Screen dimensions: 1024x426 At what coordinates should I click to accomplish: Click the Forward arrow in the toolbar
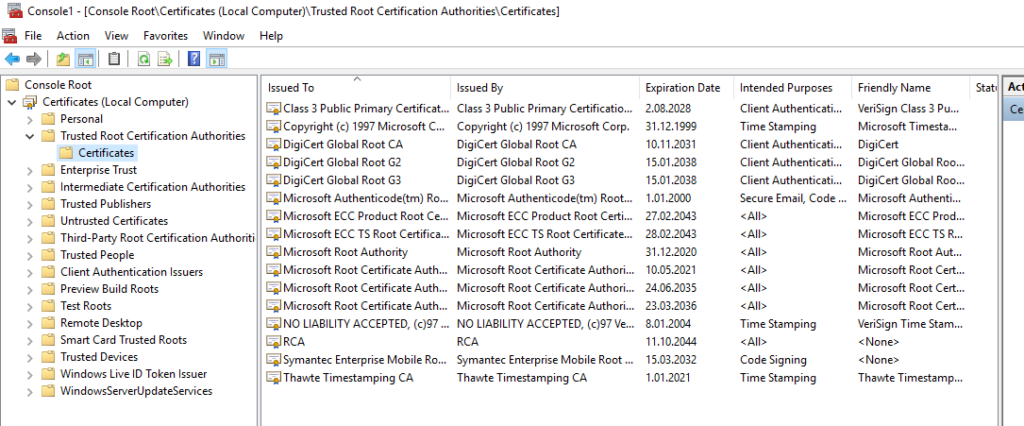tap(34, 59)
